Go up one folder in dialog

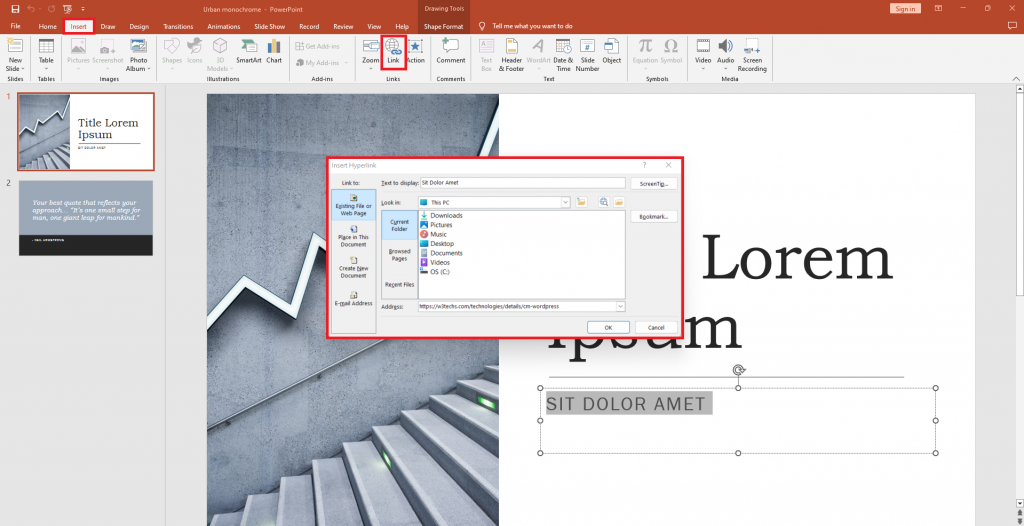pos(581,202)
